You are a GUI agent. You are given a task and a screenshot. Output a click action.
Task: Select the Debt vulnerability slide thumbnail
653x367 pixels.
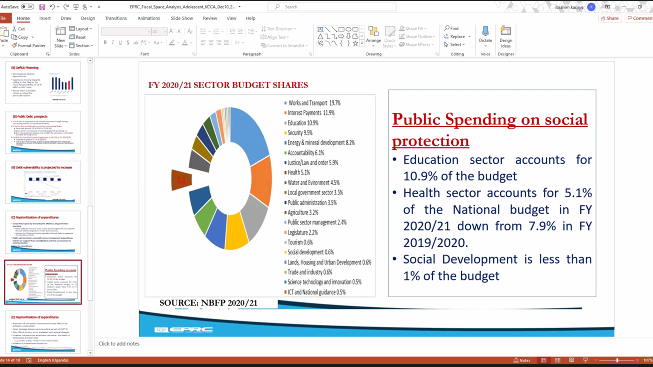43,182
